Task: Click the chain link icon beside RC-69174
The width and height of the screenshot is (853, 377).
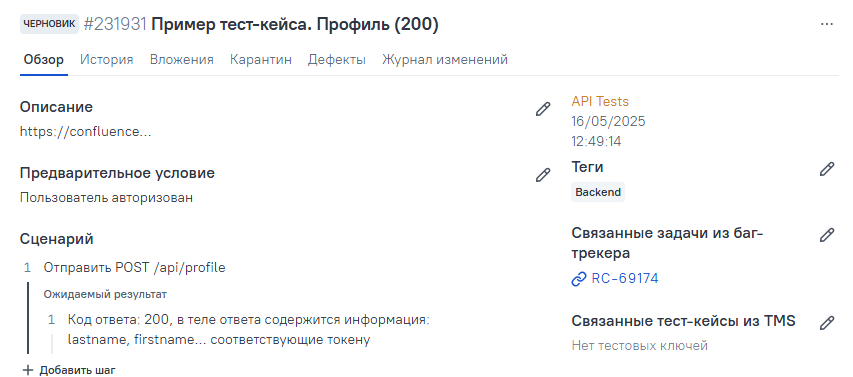Action: (x=578, y=279)
